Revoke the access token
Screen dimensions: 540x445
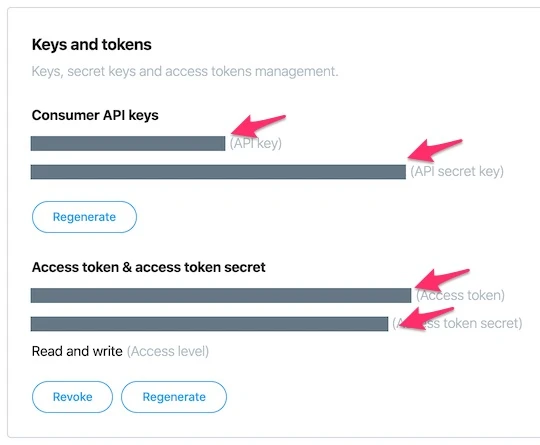[72, 397]
